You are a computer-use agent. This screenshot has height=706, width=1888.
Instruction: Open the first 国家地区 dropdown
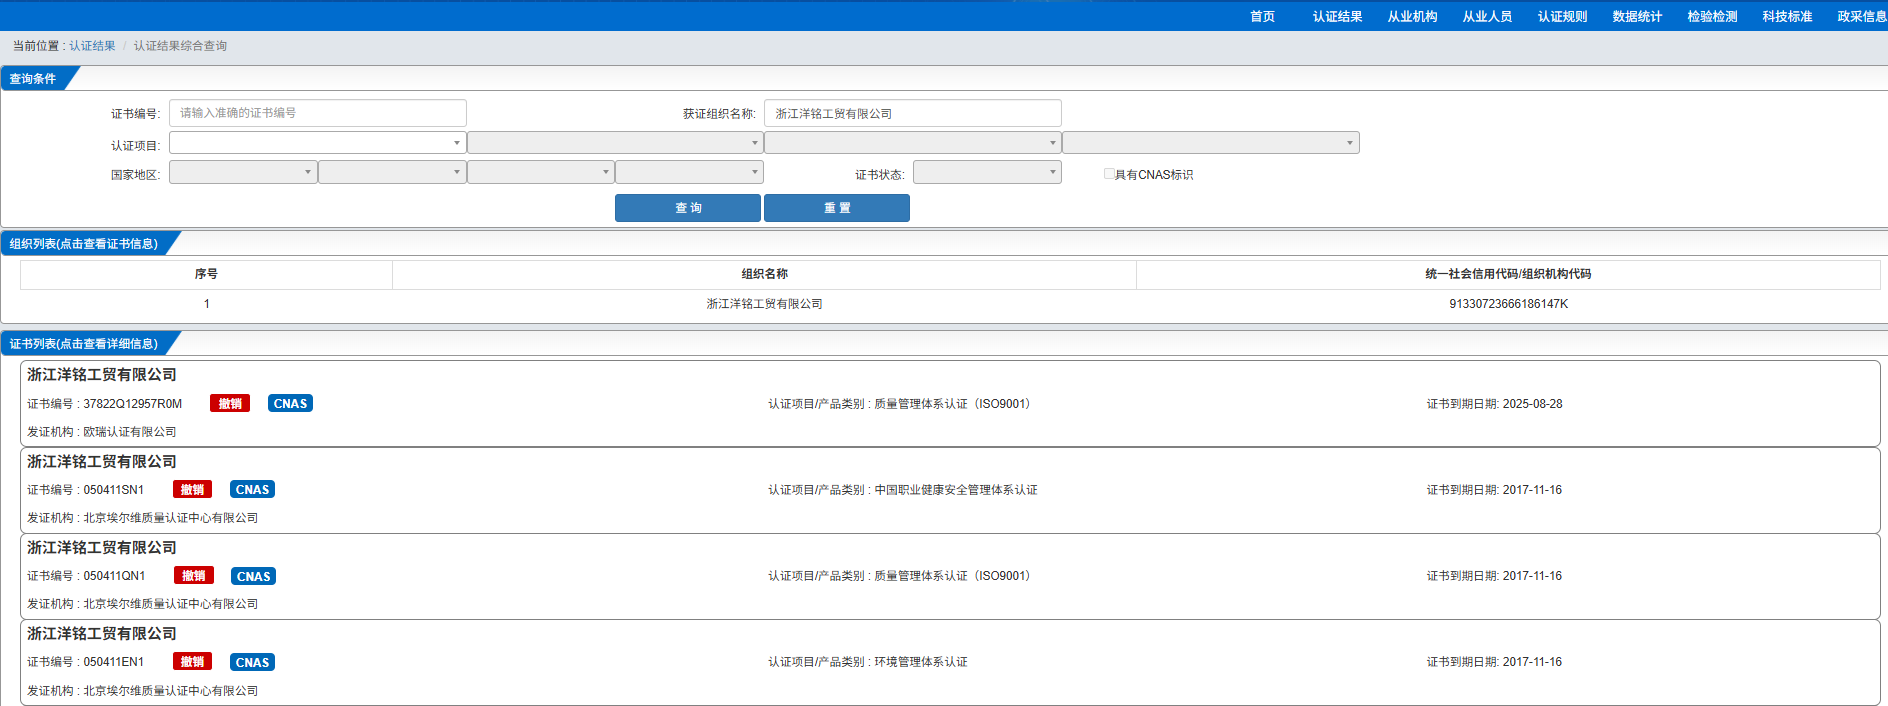tap(242, 173)
